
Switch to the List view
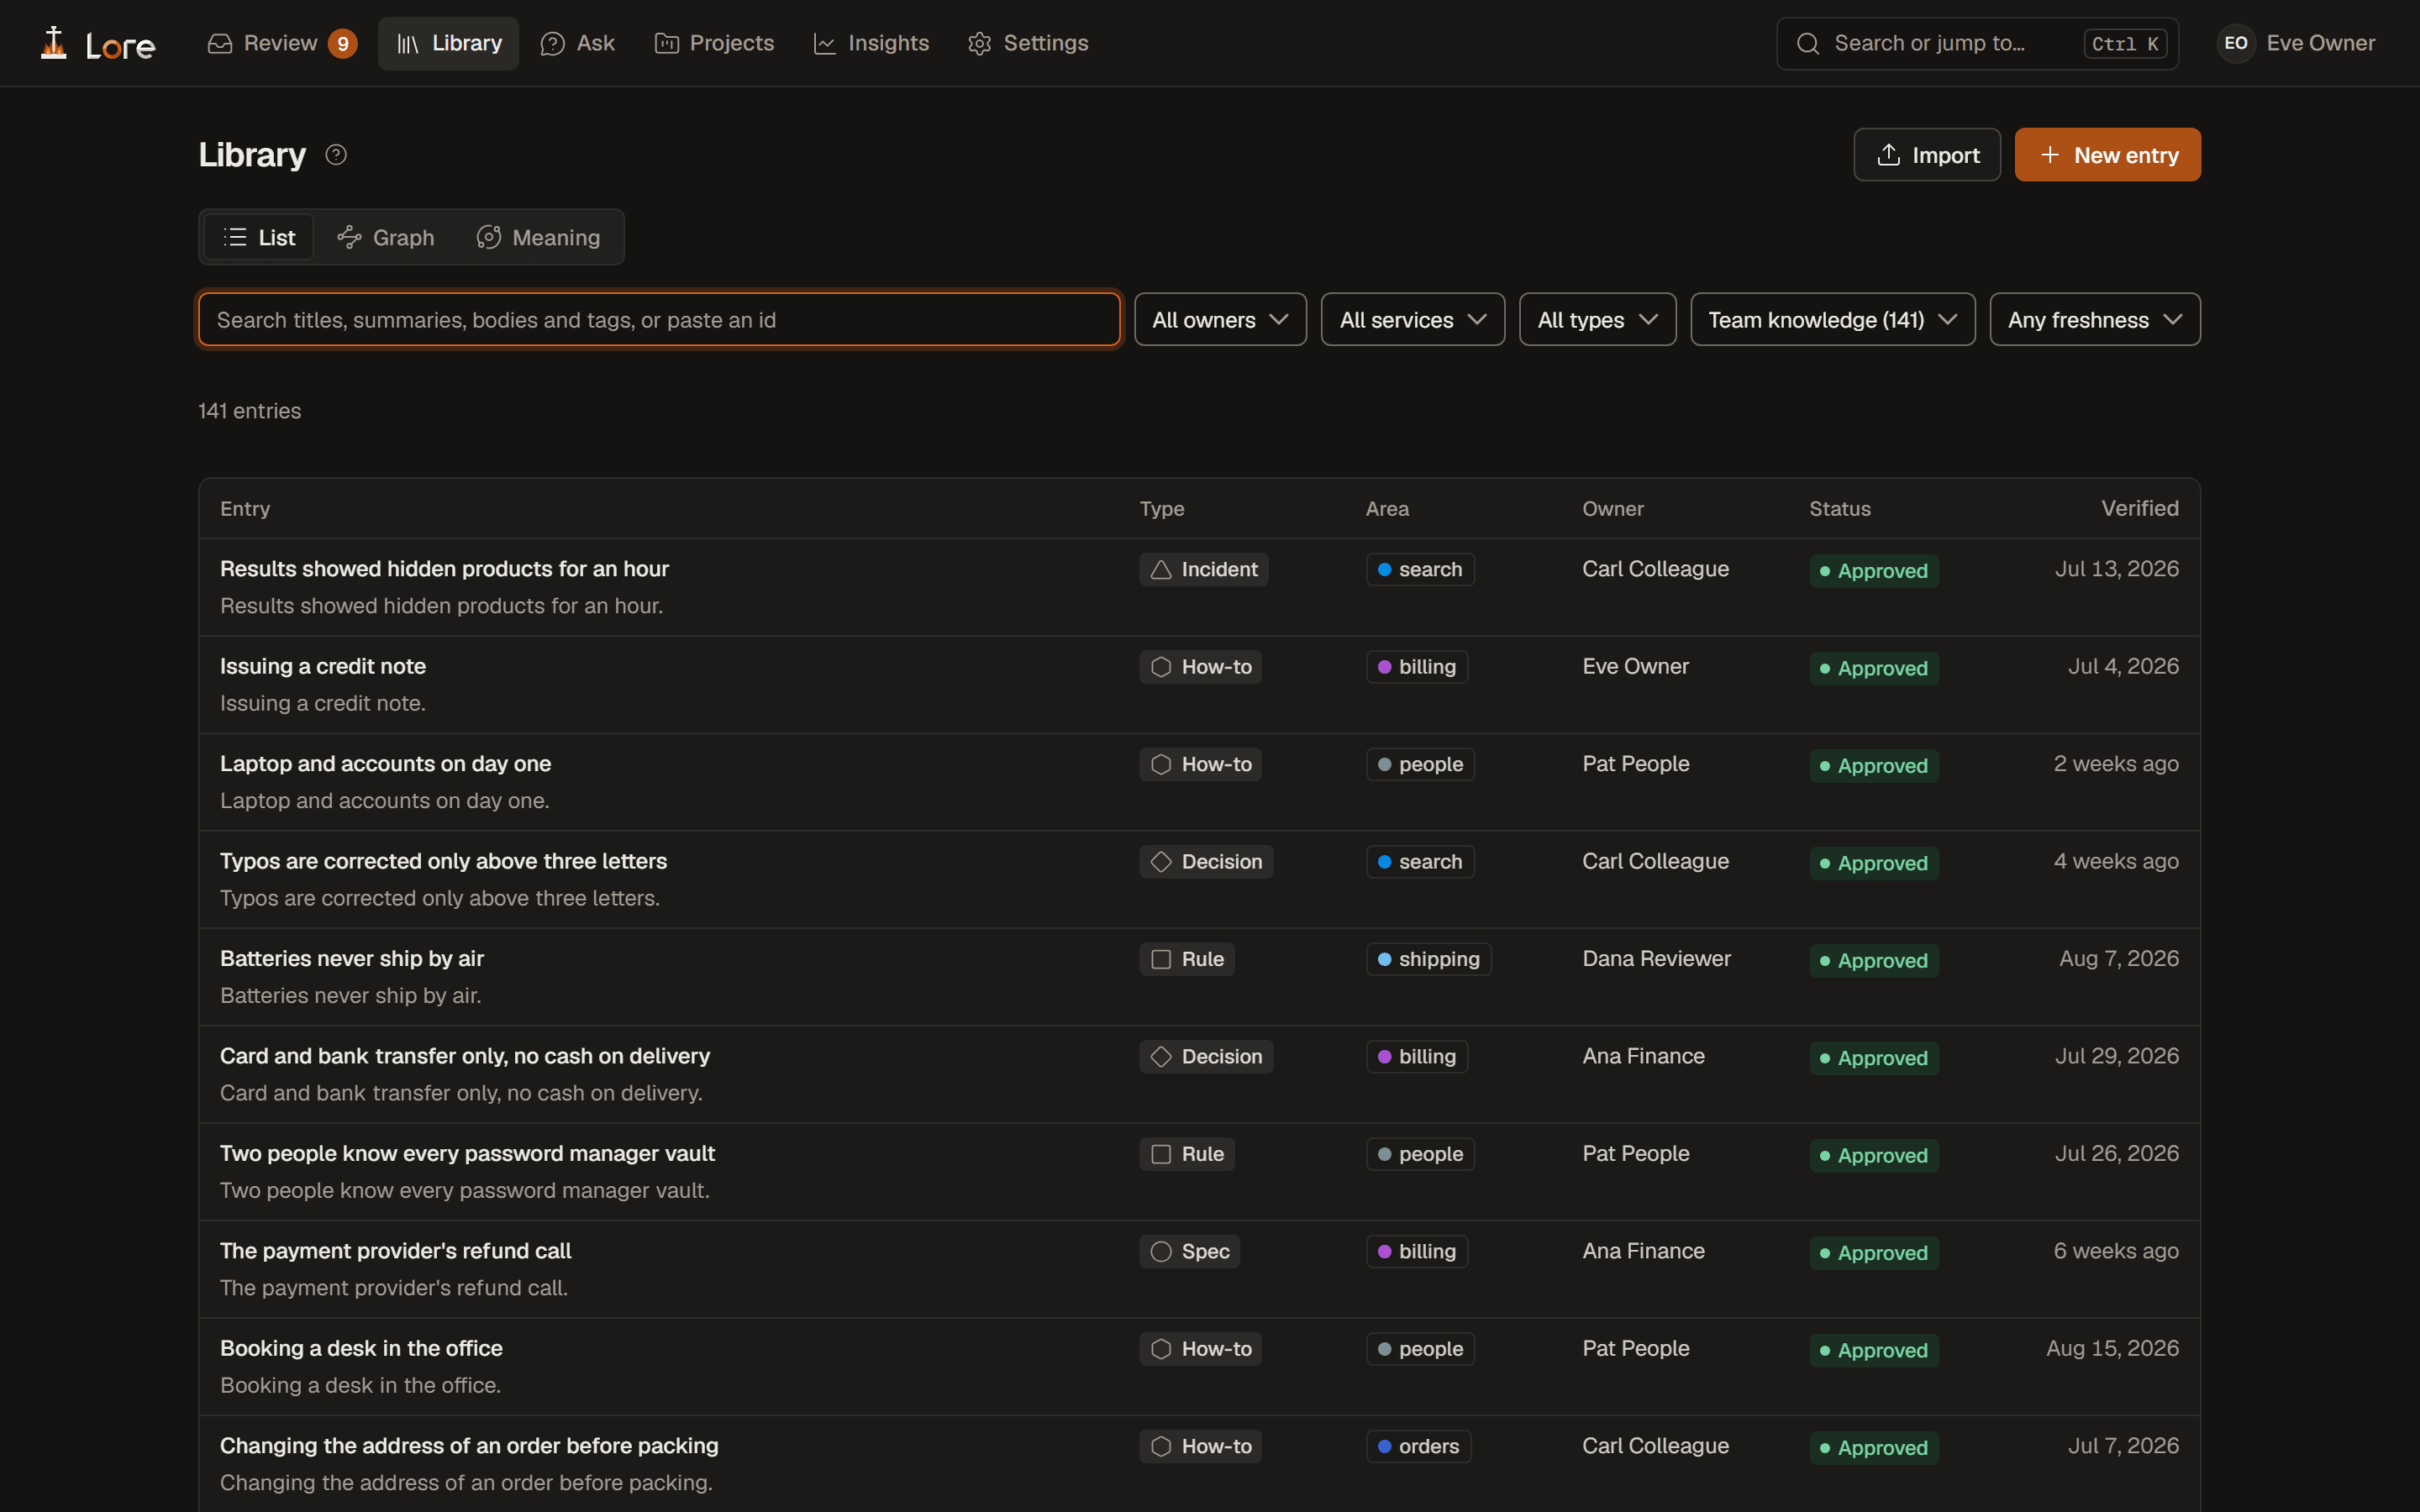click(x=259, y=237)
